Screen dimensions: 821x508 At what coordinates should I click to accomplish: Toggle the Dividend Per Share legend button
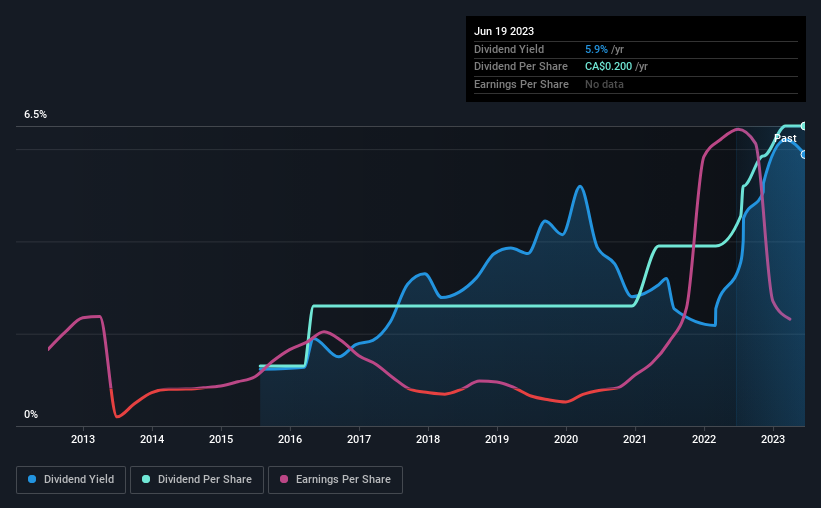(197, 480)
